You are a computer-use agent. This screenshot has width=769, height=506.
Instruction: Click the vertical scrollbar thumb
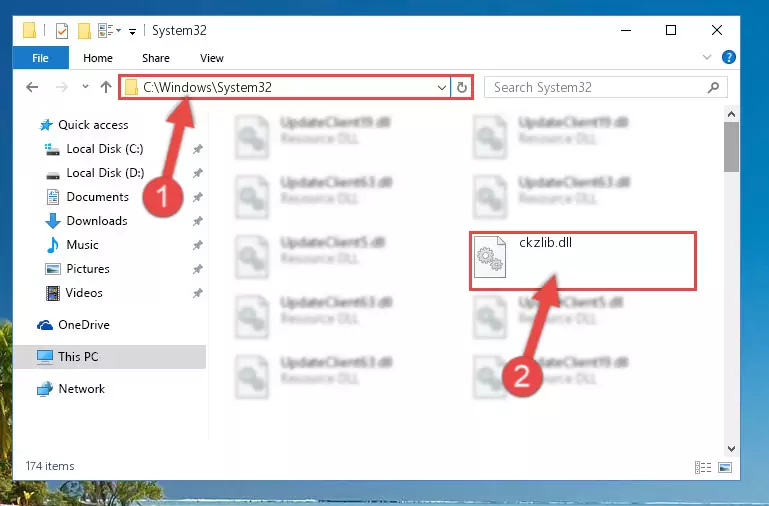731,147
